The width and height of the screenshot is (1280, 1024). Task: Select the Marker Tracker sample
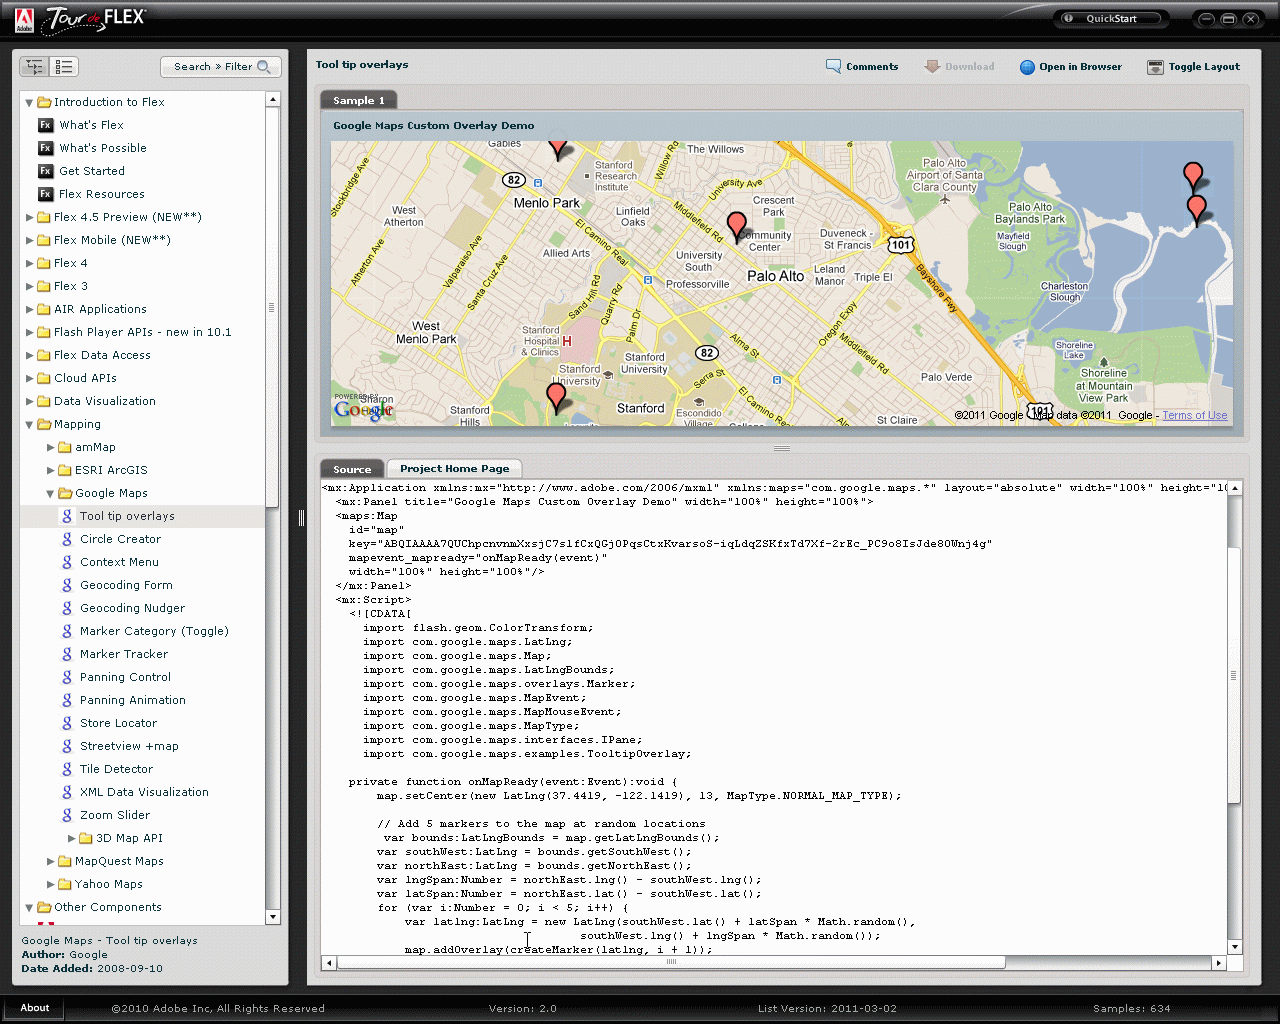click(x=124, y=654)
